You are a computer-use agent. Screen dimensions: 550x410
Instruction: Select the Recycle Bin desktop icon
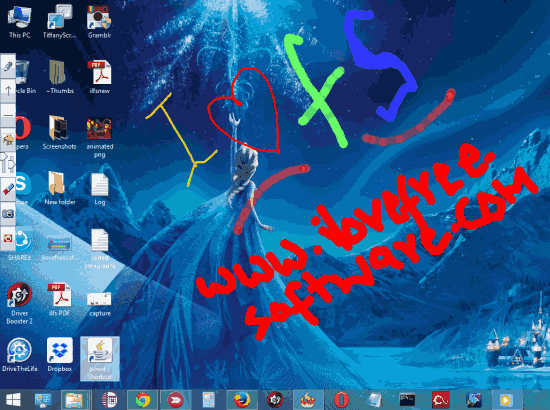(x=25, y=77)
